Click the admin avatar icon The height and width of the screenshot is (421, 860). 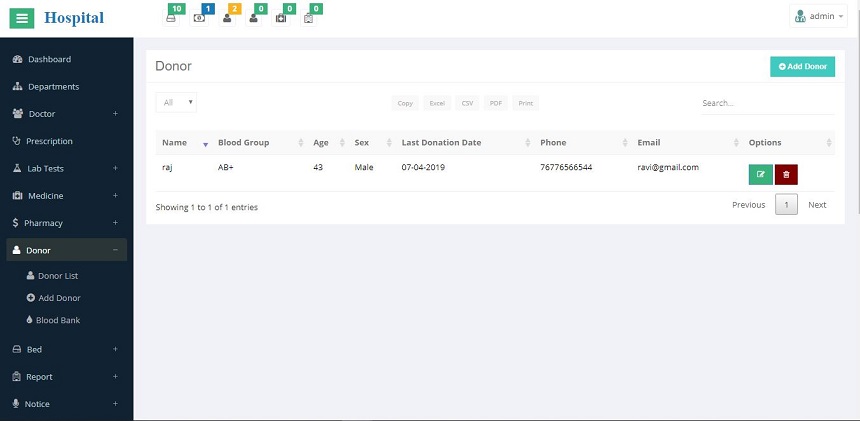click(x=800, y=16)
